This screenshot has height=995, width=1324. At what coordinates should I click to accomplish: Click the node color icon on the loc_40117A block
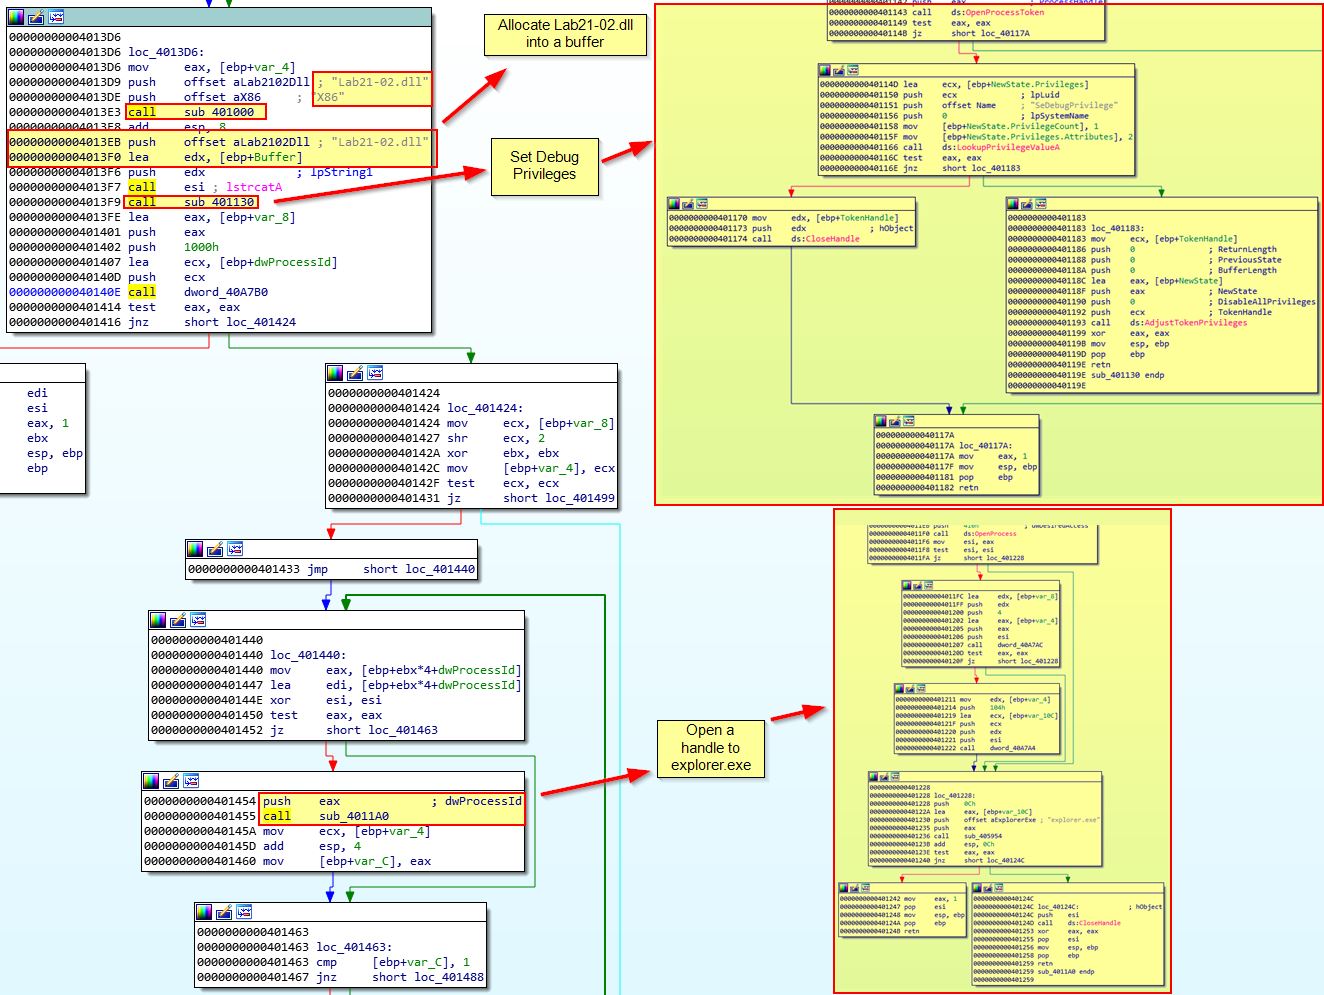881,422
